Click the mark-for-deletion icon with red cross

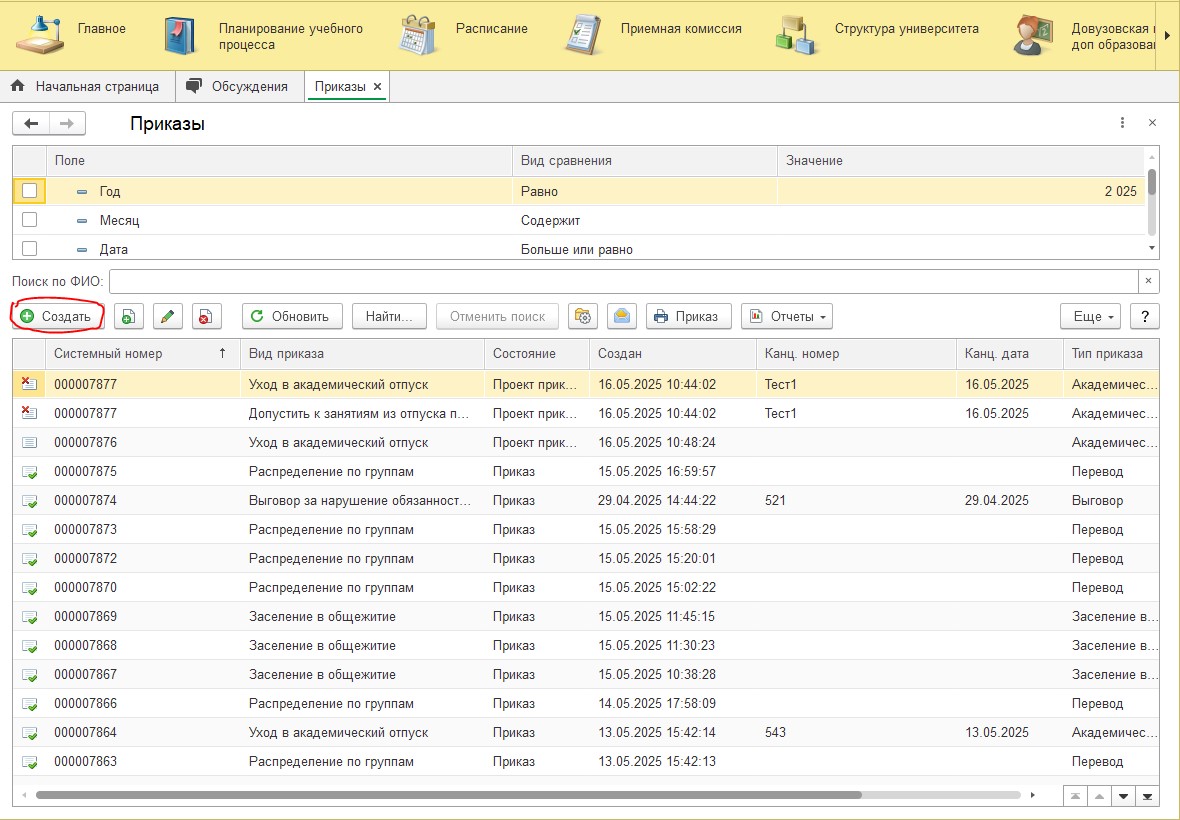pos(206,317)
